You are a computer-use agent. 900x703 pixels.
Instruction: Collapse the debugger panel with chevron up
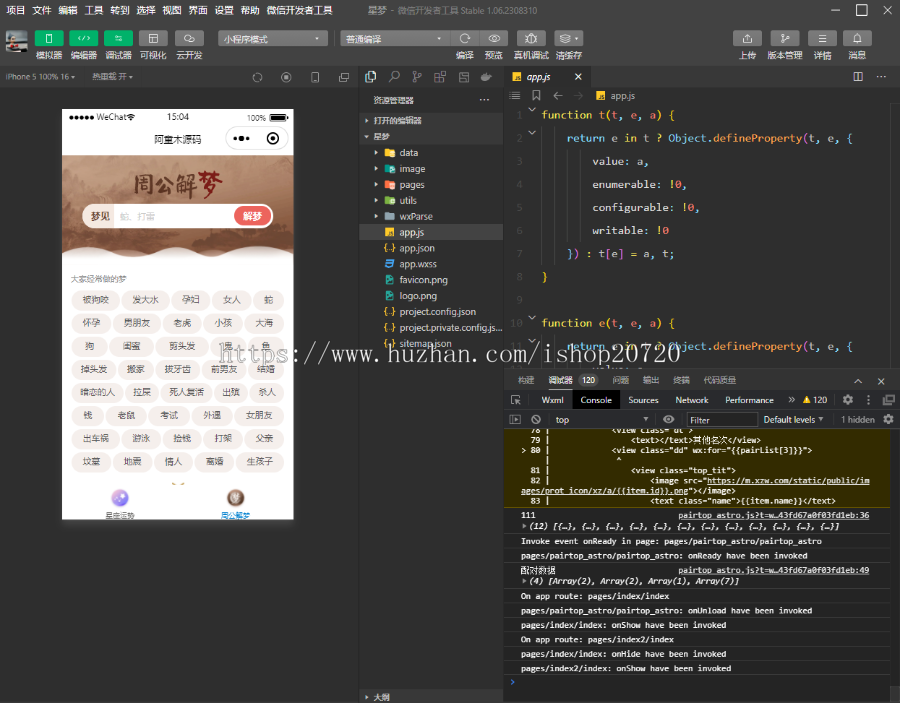[x=858, y=381]
